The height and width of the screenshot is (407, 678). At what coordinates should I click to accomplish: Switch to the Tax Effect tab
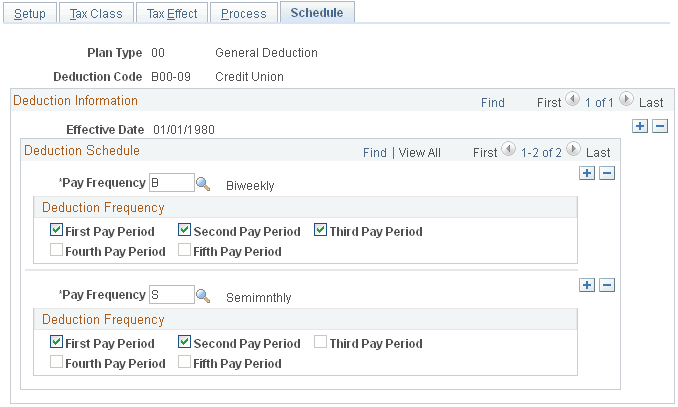click(172, 13)
